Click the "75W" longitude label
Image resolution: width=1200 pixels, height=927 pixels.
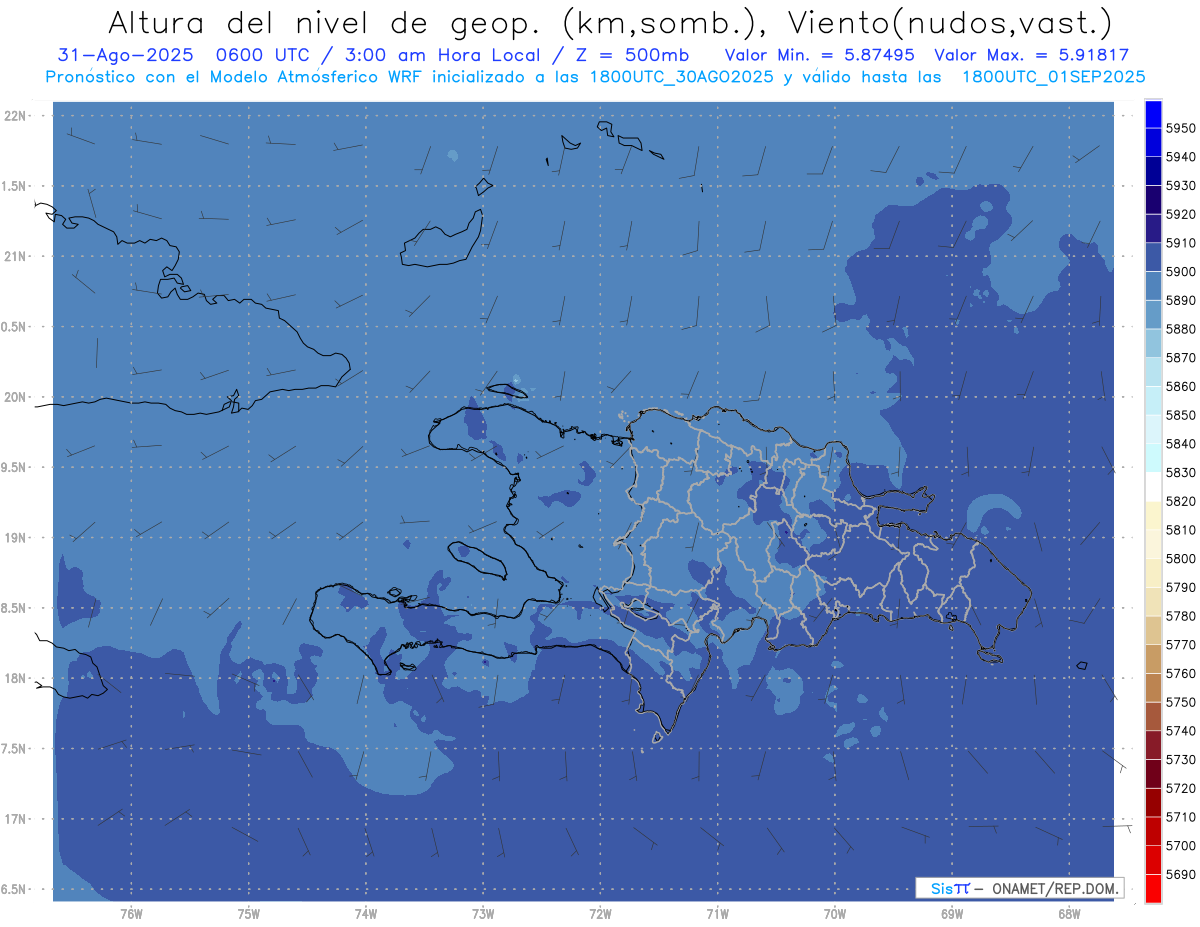coord(249,913)
